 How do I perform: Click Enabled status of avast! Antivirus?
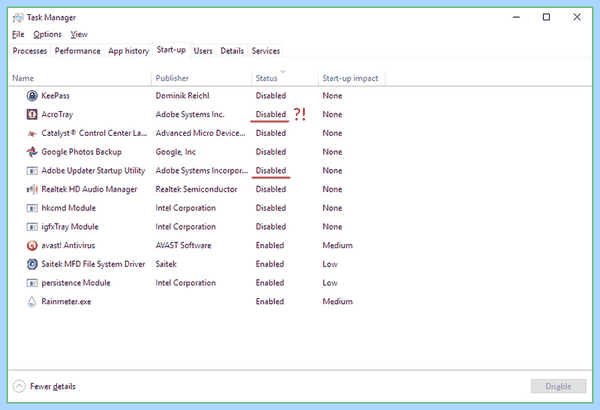click(x=270, y=245)
